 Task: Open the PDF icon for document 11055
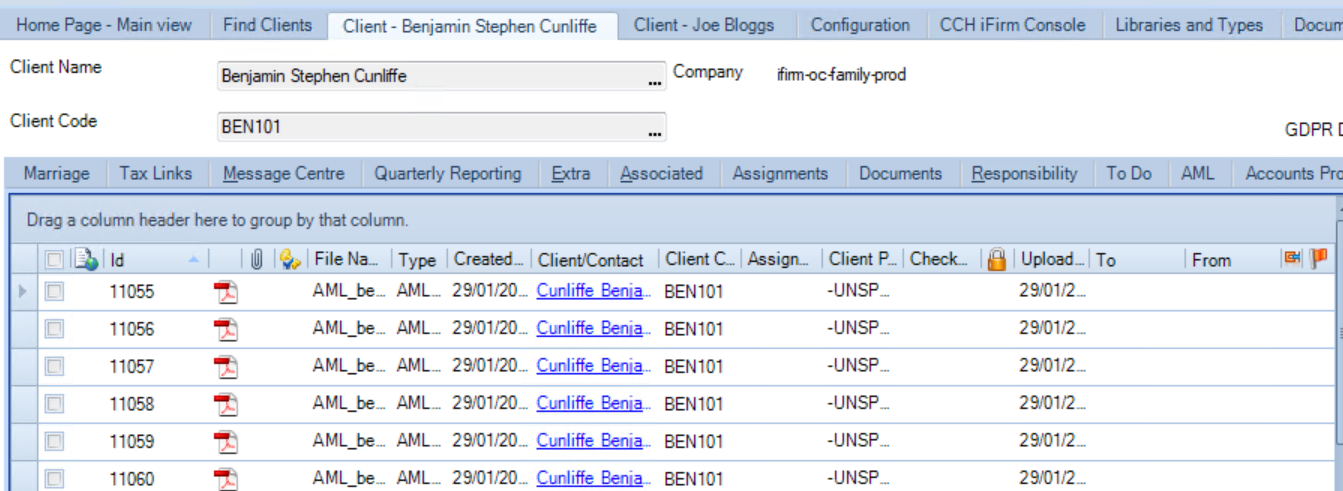226,292
